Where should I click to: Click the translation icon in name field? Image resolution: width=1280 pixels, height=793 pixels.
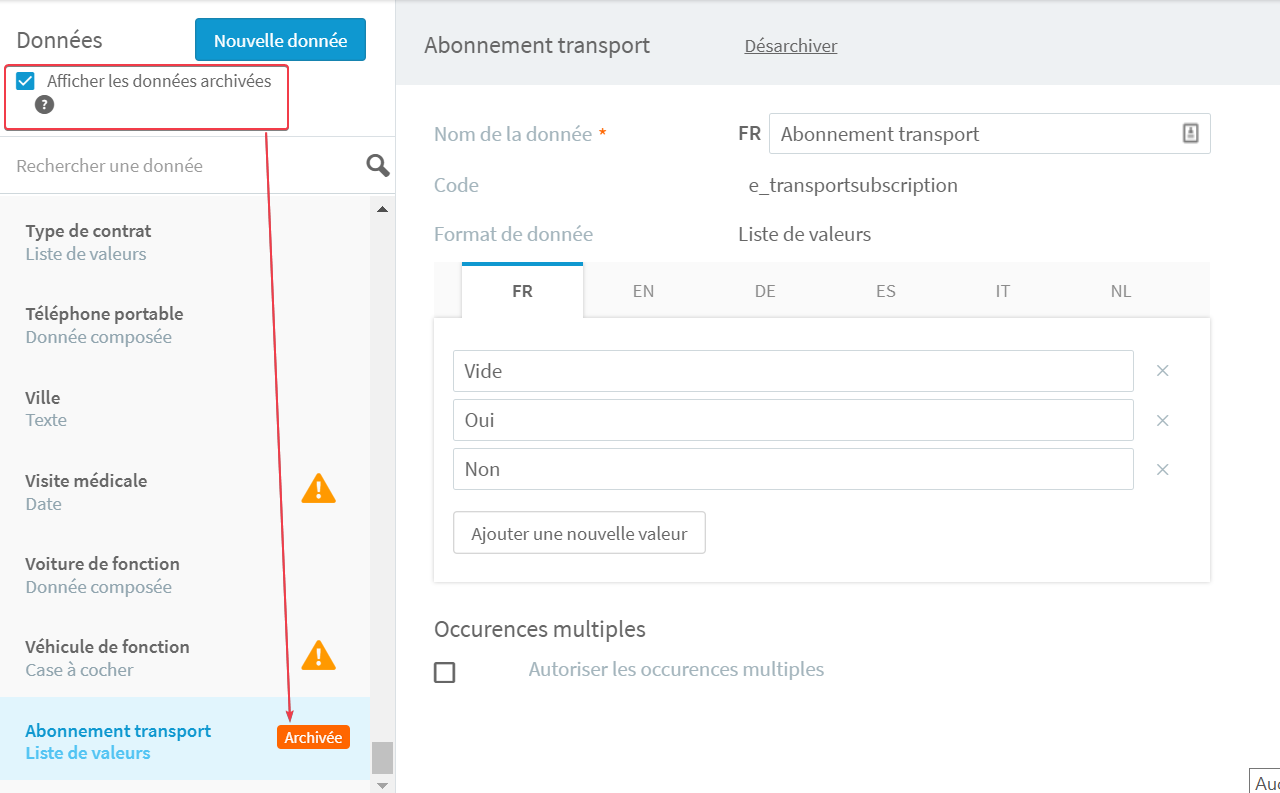click(x=1190, y=133)
